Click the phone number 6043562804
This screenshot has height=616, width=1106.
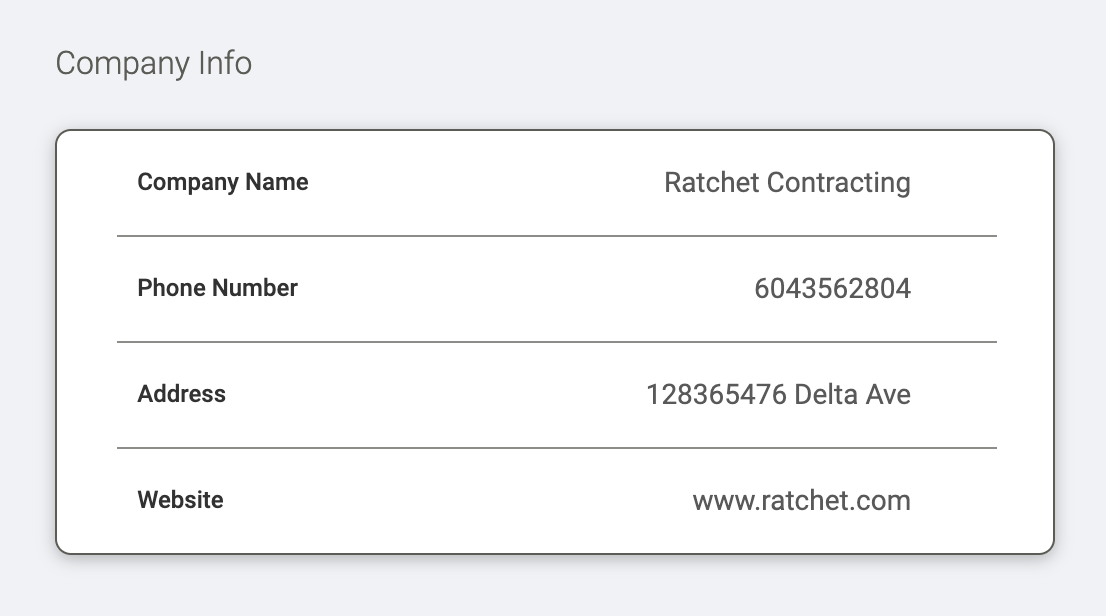(832, 289)
